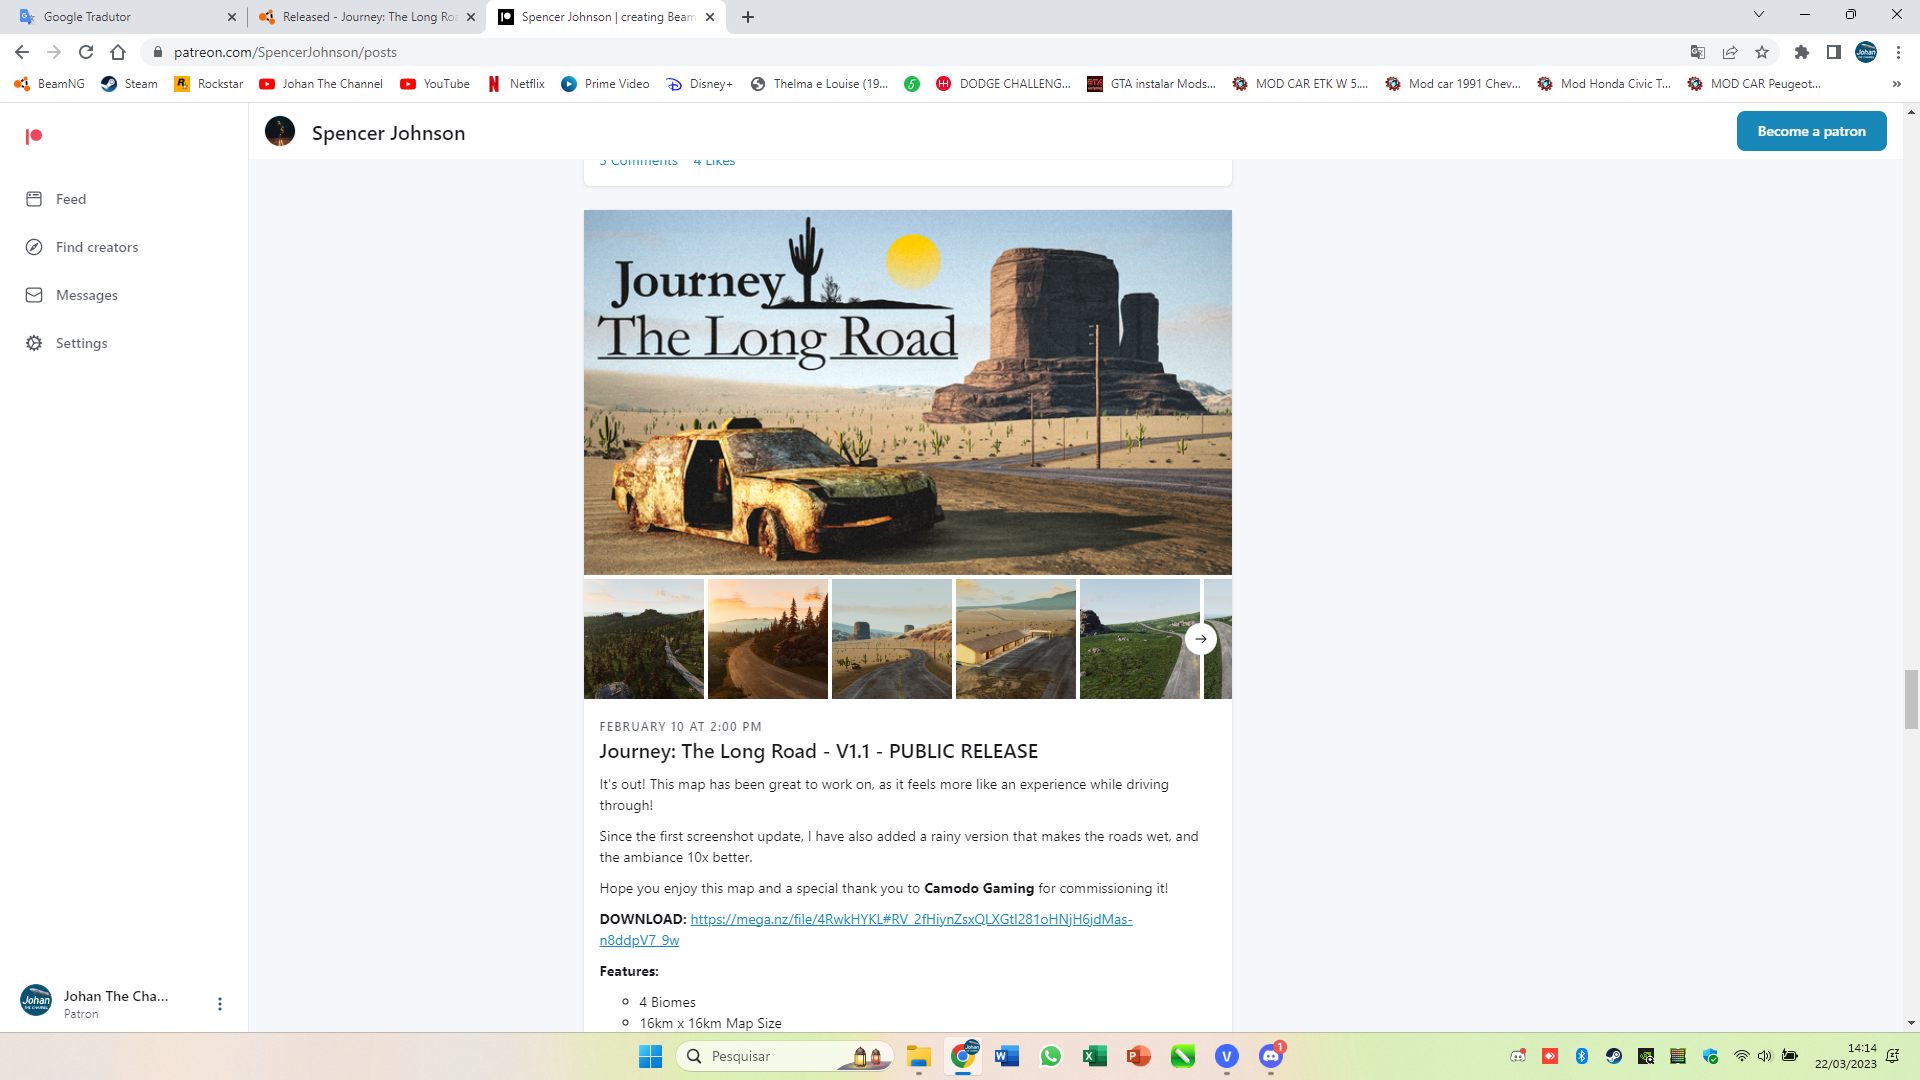Click the Become a patron button
This screenshot has width=1920, height=1080.
(x=1811, y=131)
